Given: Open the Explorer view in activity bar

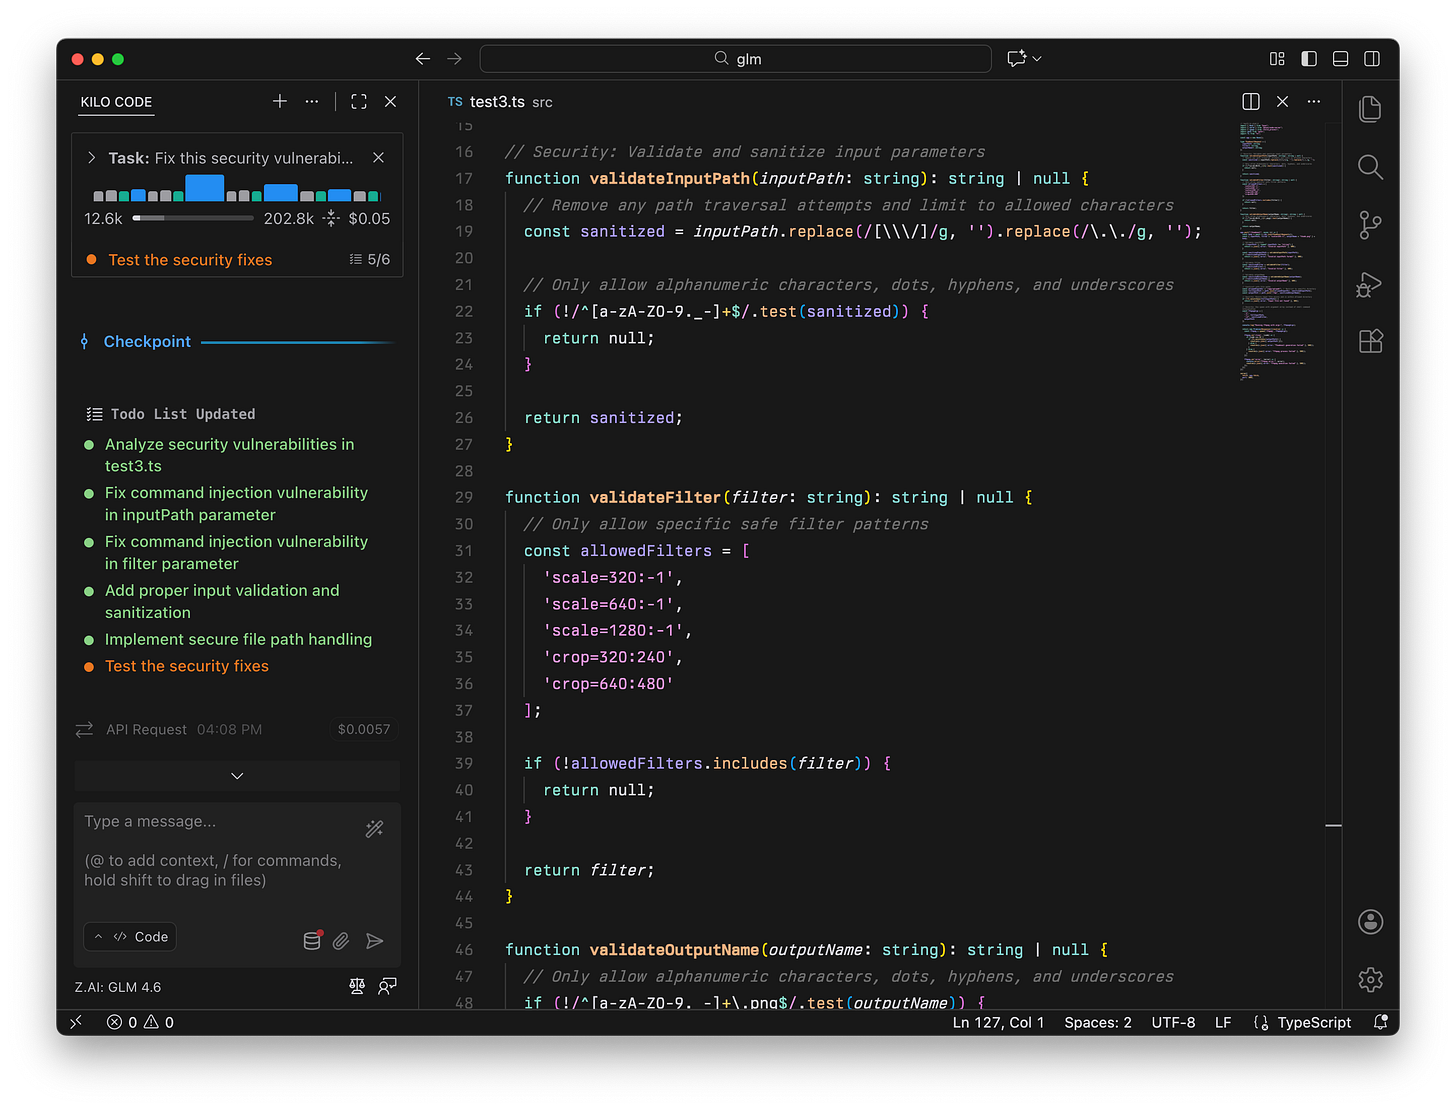Looking at the screenshot, I should pyautogui.click(x=1370, y=109).
